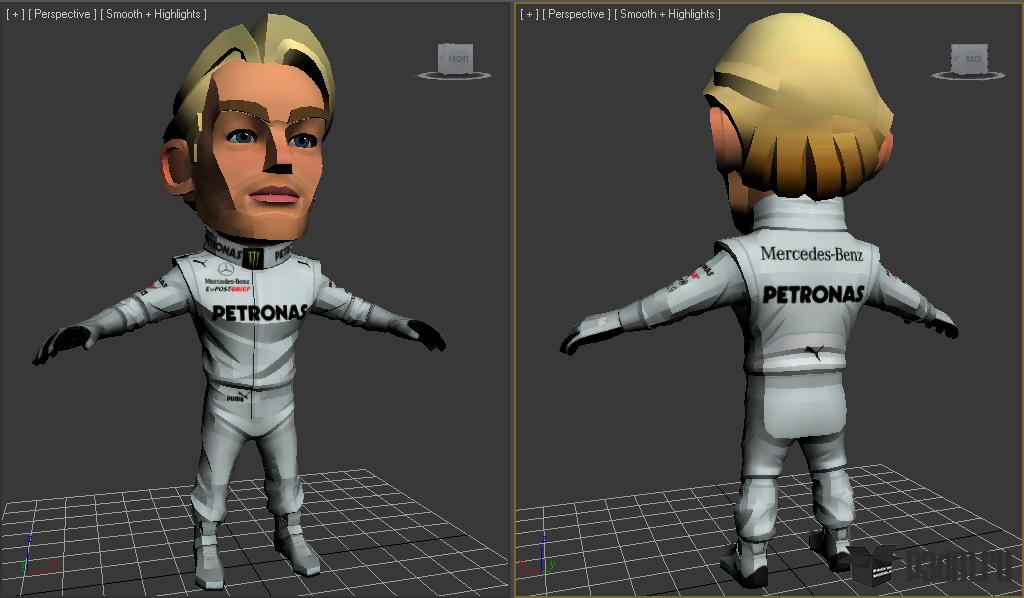Click the axis tripod in the left viewport
The image size is (1024, 598).
[34, 562]
